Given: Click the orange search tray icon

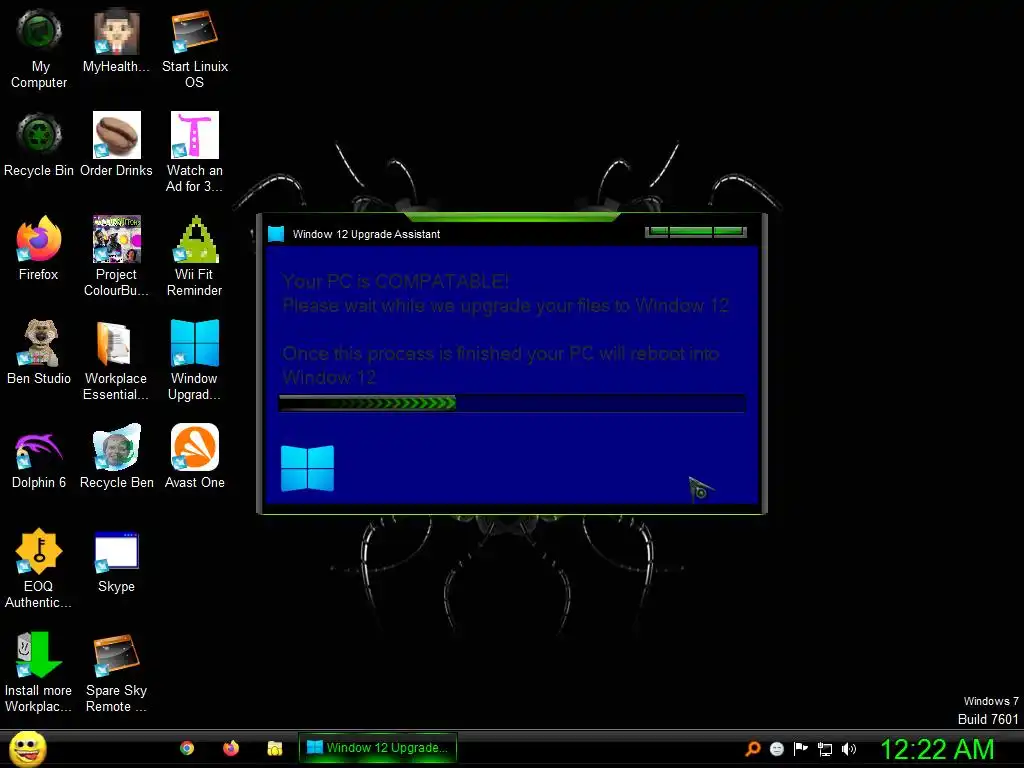Looking at the screenshot, I should [x=752, y=749].
